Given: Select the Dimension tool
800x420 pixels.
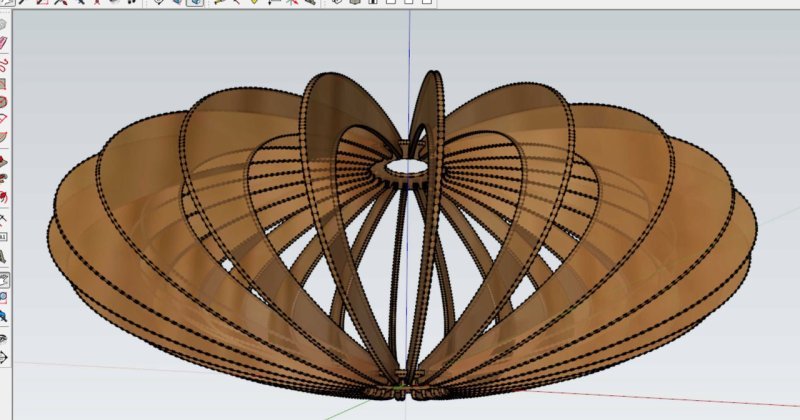Looking at the screenshot, I should click(x=3, y=220).
